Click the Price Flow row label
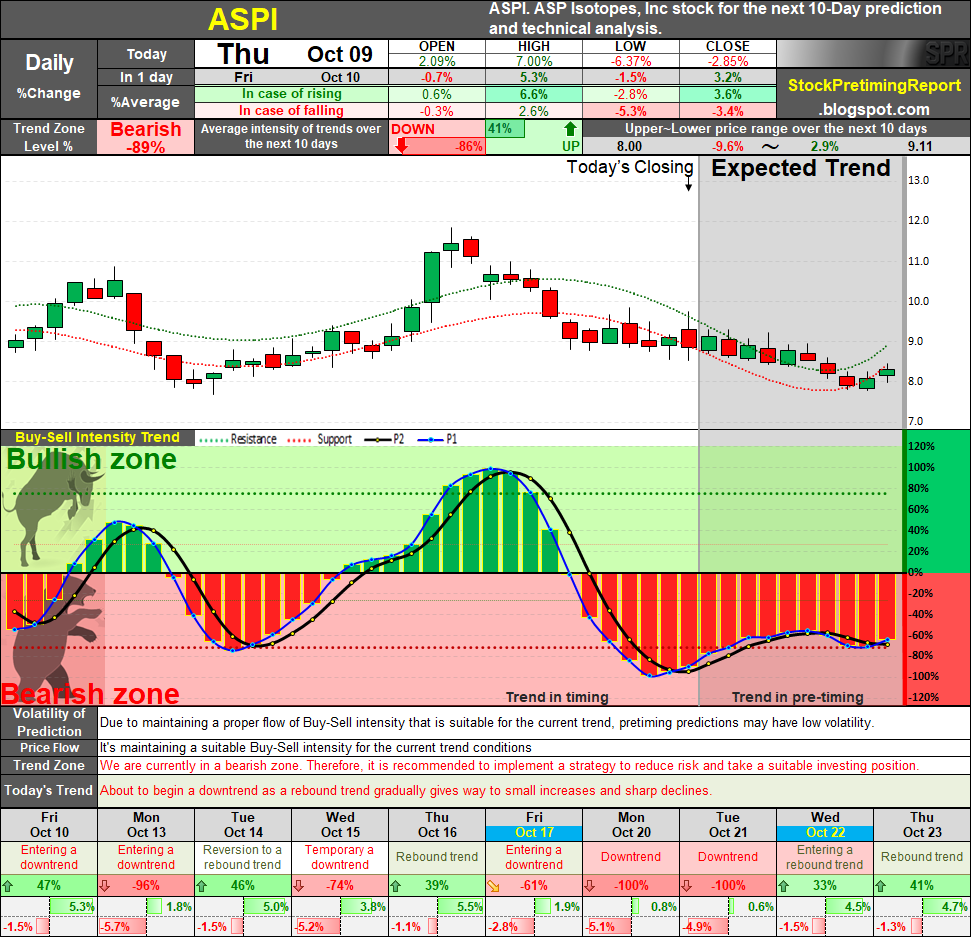 49,747
